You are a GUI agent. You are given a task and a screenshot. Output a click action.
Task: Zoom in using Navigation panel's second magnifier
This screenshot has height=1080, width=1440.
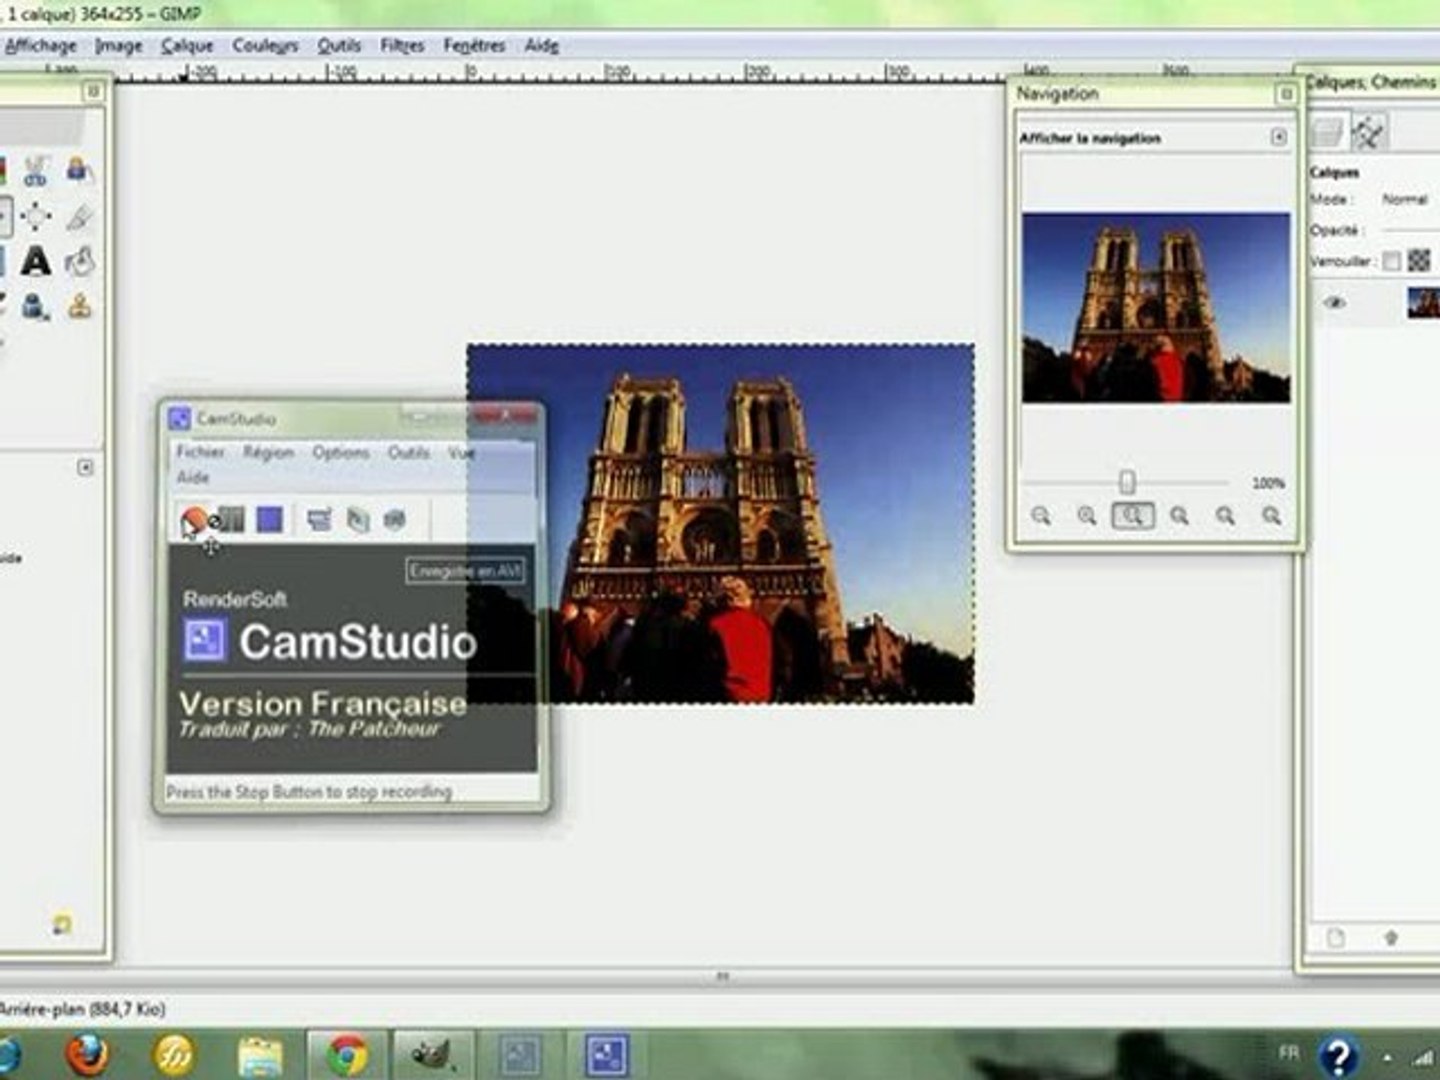click(1087, 516)
